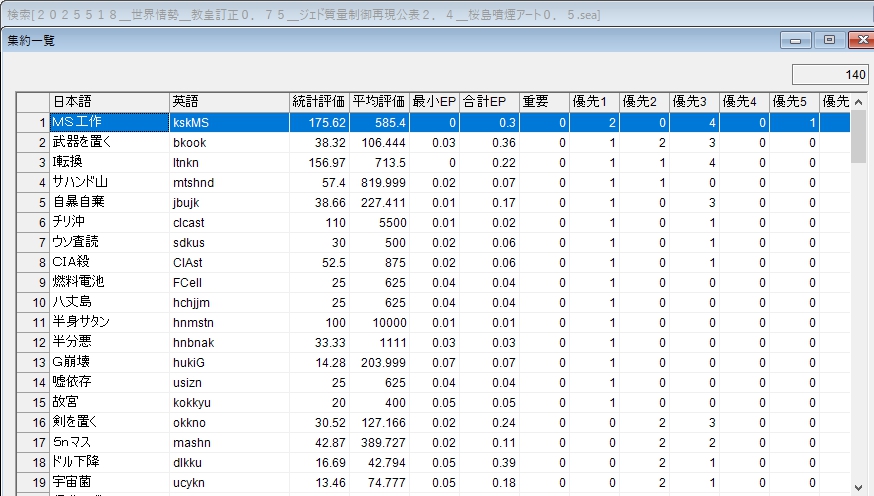Click the 平均評価 column header
Viewport: 874px width, 496px height.
379,102
